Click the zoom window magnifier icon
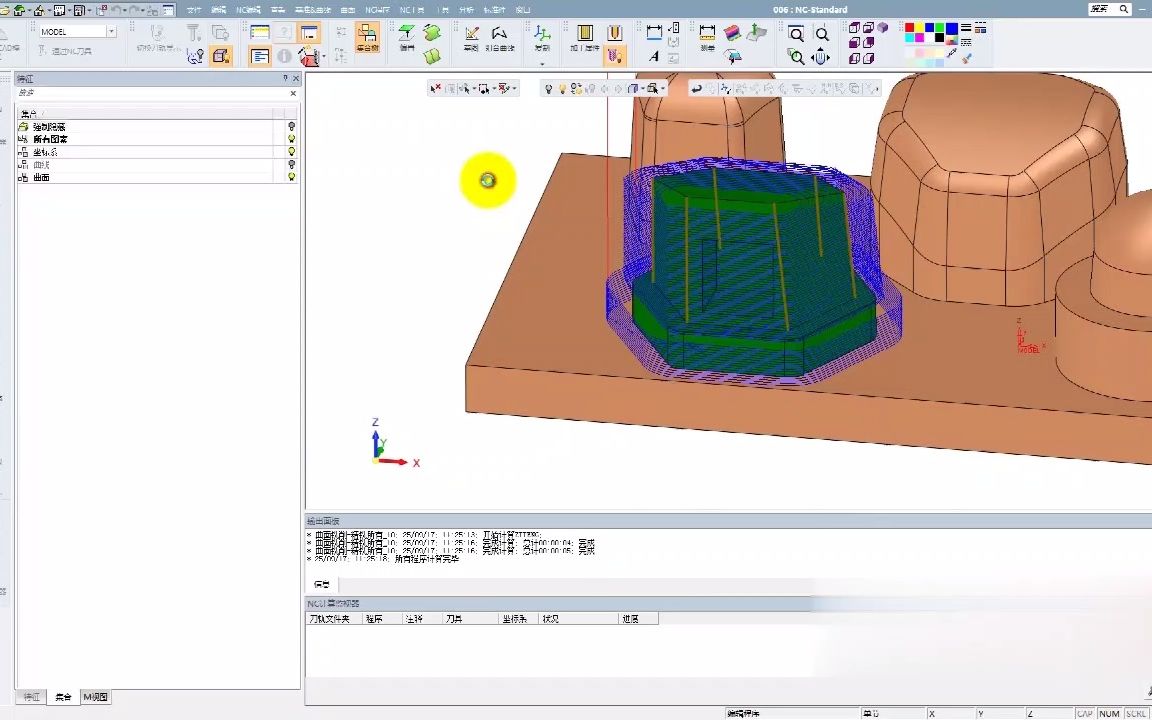 point(796,35)
